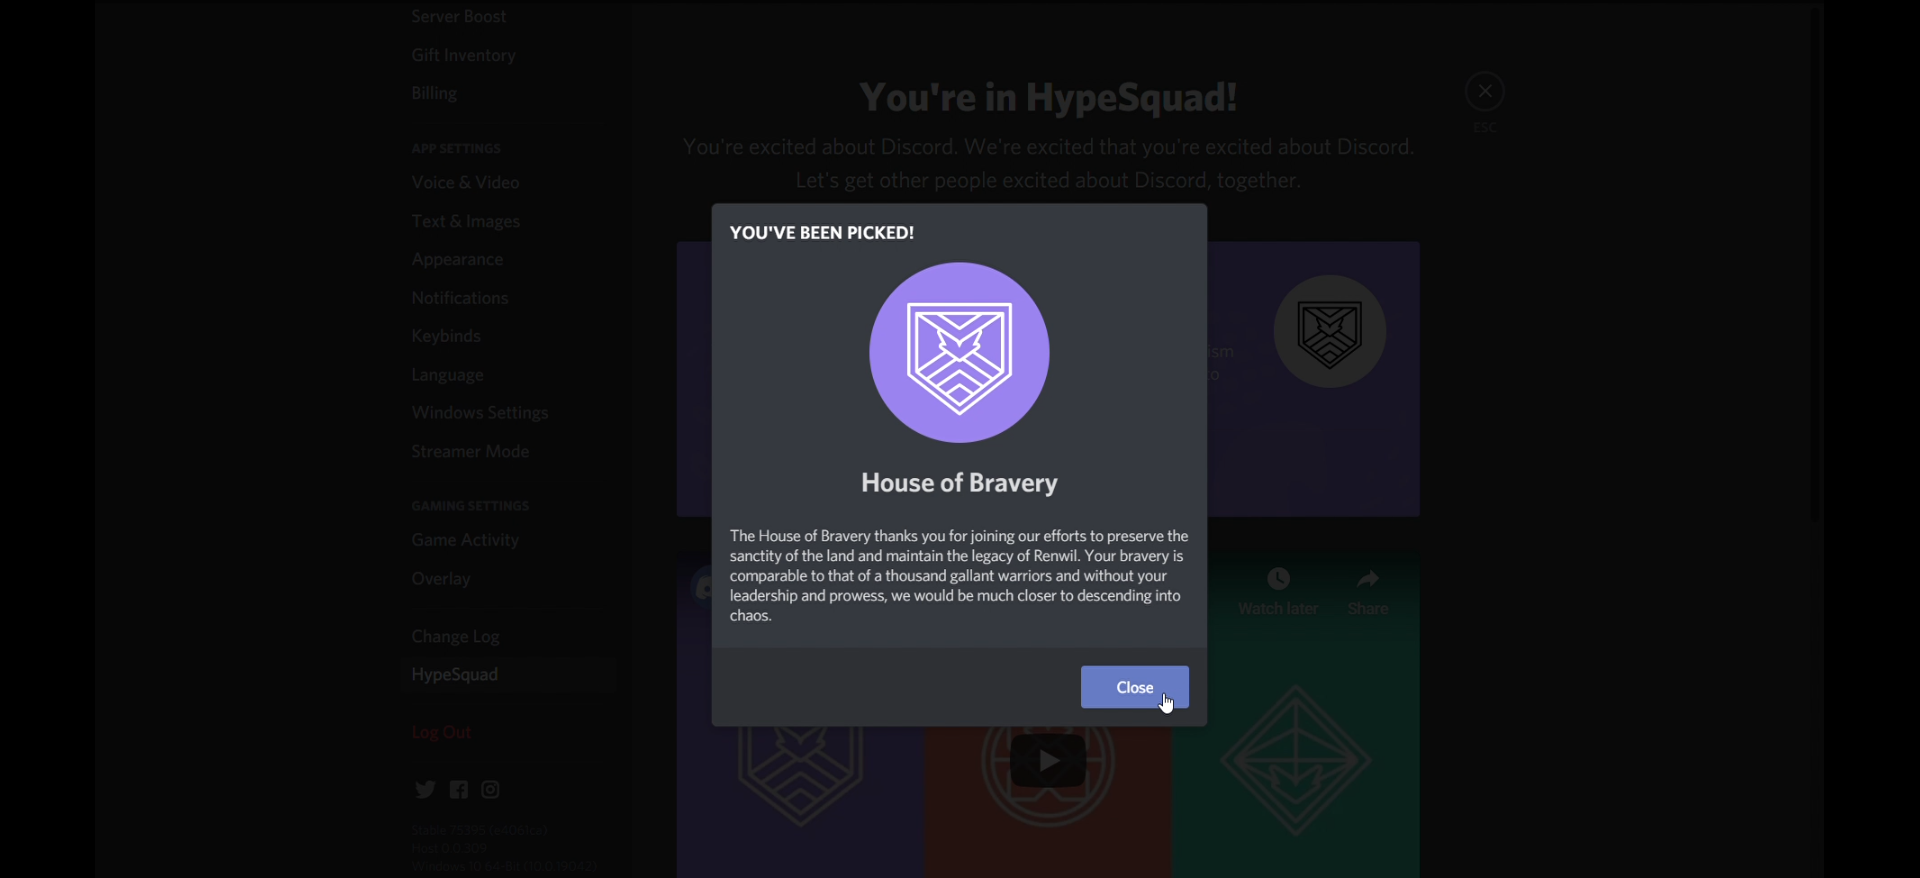The width and height of the screenshot is (1920, 878).
Task: Open Discord's Facebook icon link
Action: click(458, 790)
